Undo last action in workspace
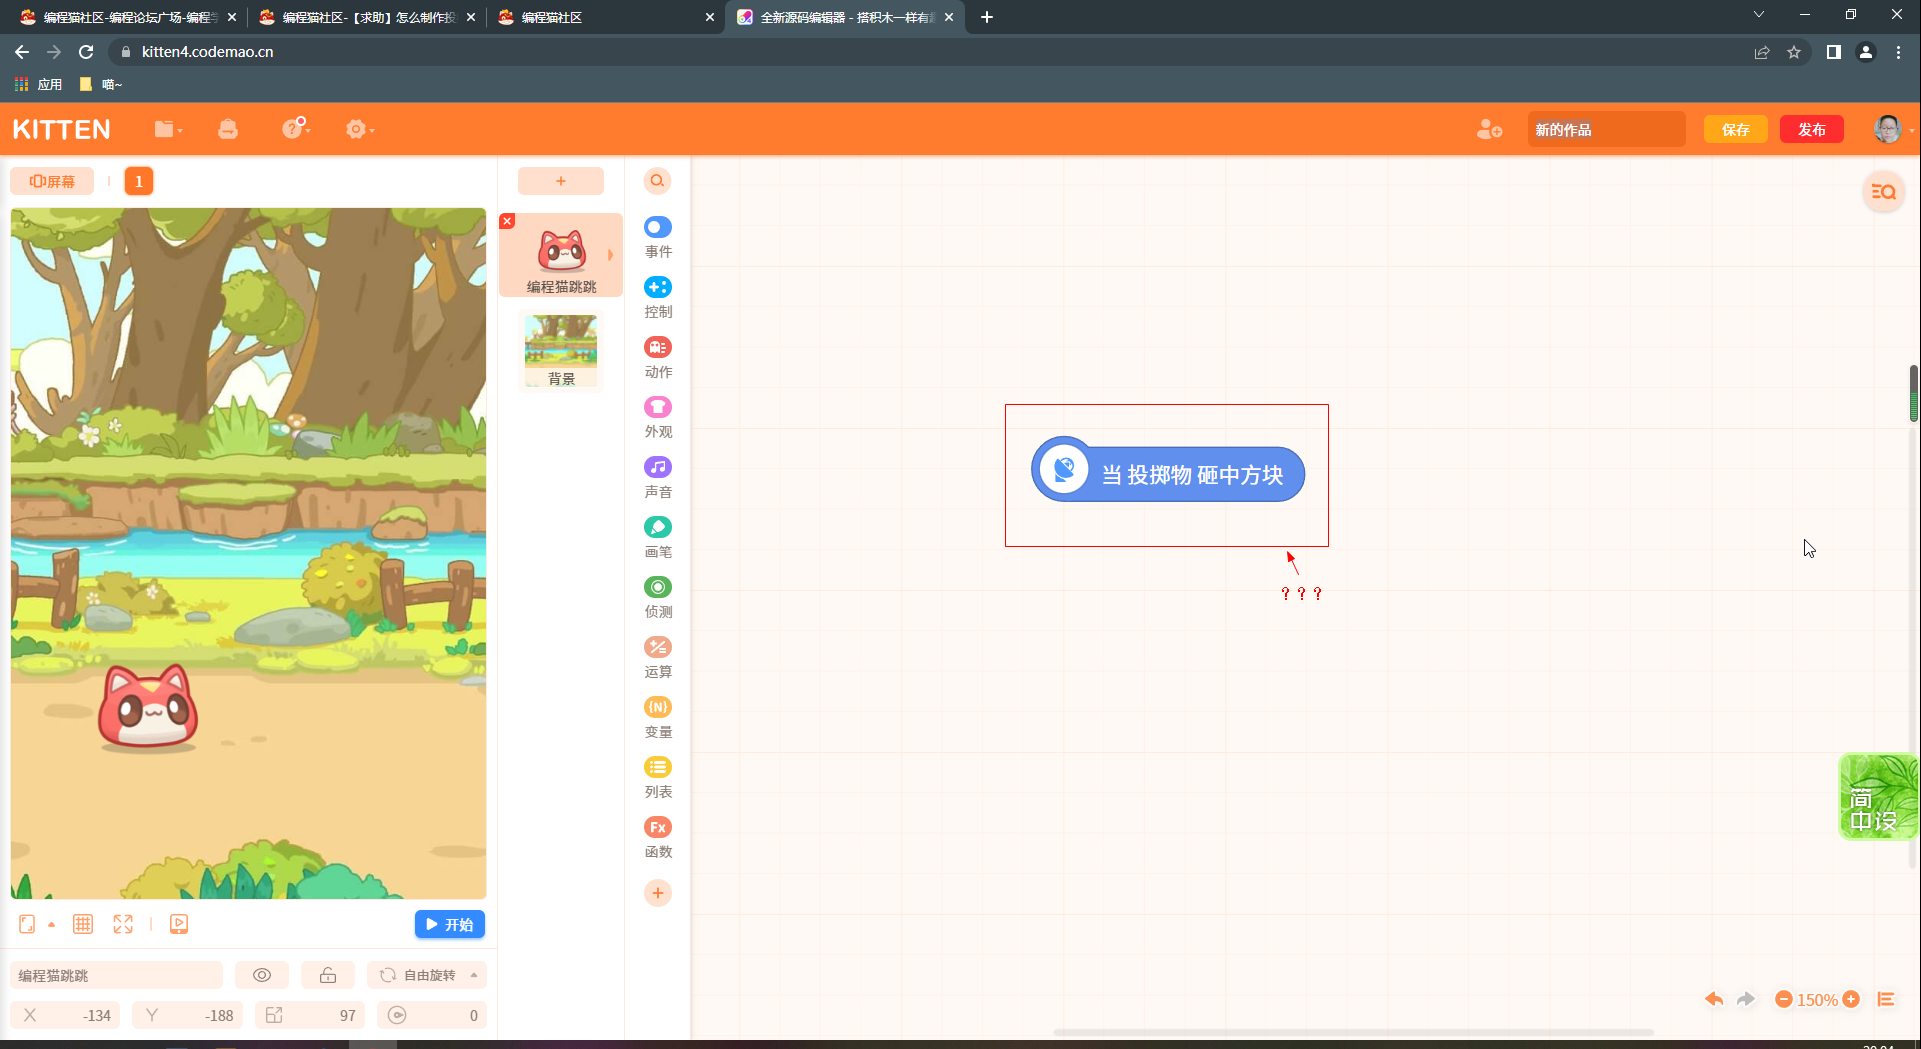The height and width of the screenshot is (1049, 1921). point(1714,999)
